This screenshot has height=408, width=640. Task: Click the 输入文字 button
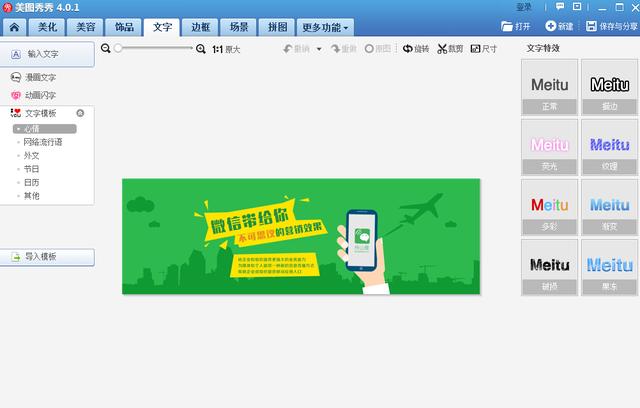coord(47,54)
